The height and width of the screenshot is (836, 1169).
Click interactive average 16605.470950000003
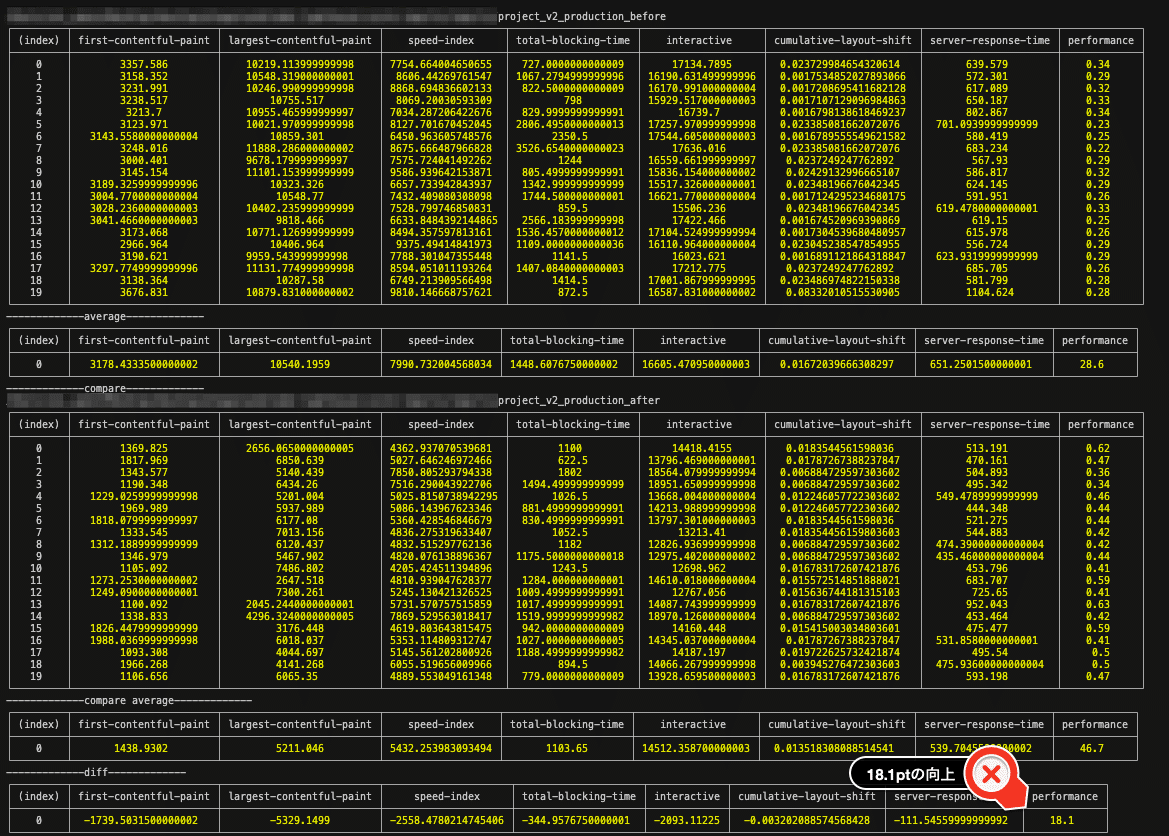point(696,364)
